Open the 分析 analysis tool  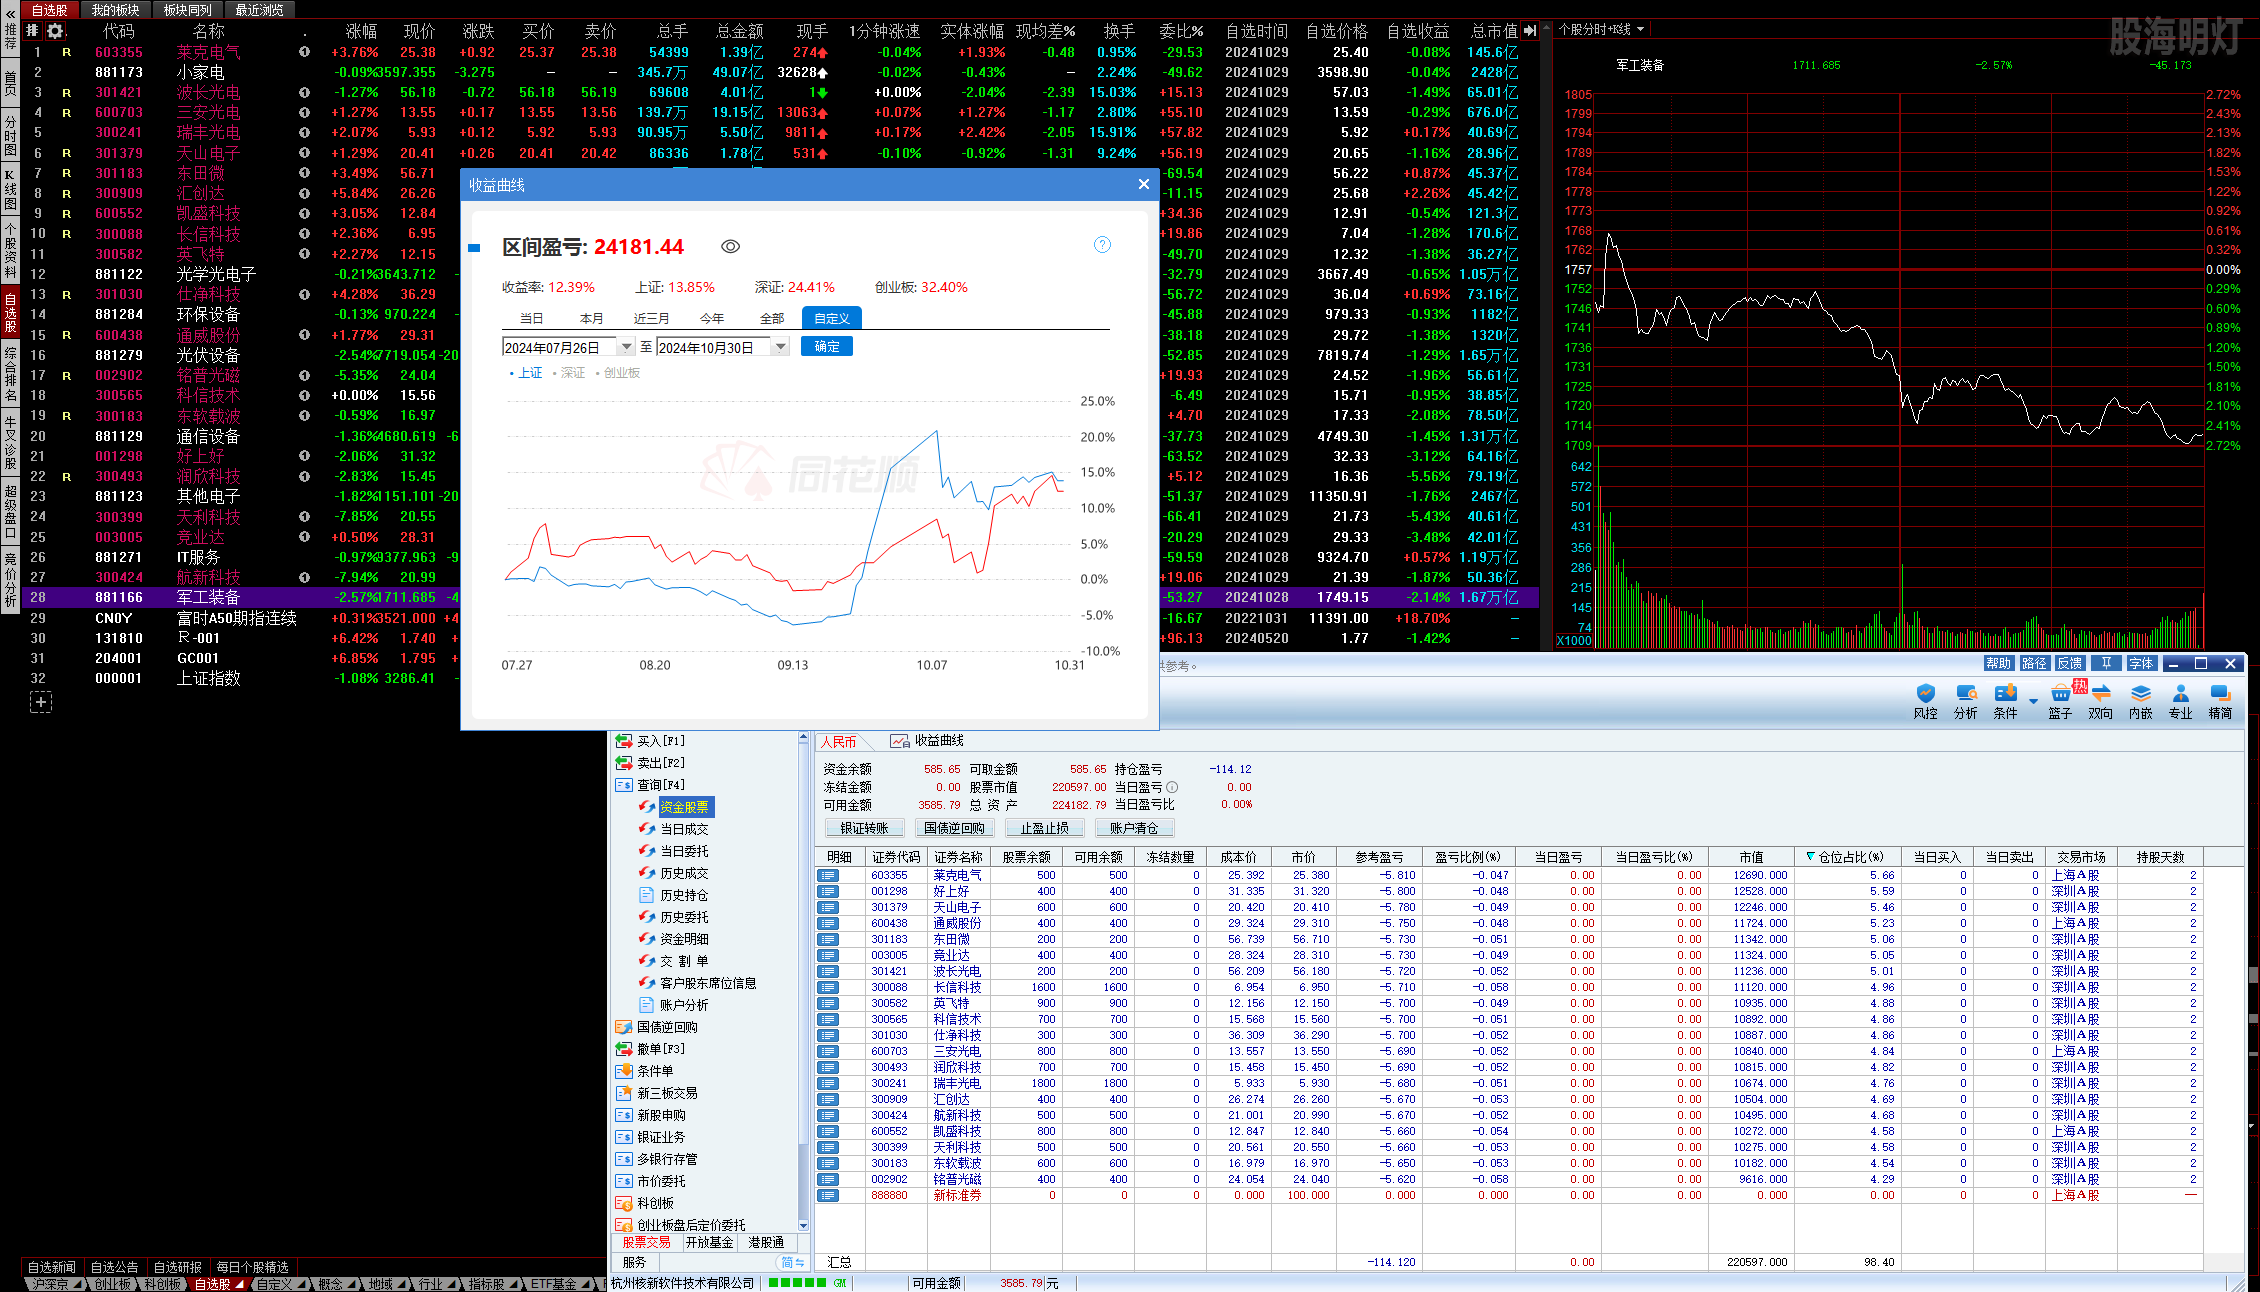(1965, 702)
